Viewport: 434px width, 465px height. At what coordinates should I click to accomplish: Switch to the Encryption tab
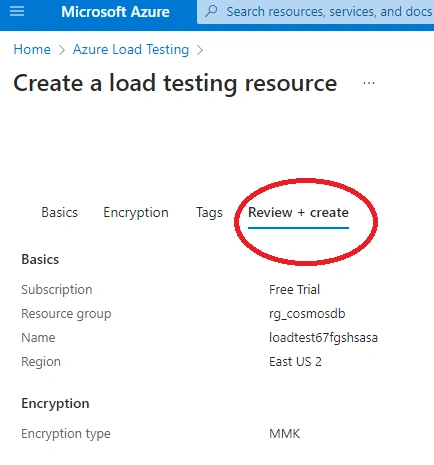tap(136, 213)
